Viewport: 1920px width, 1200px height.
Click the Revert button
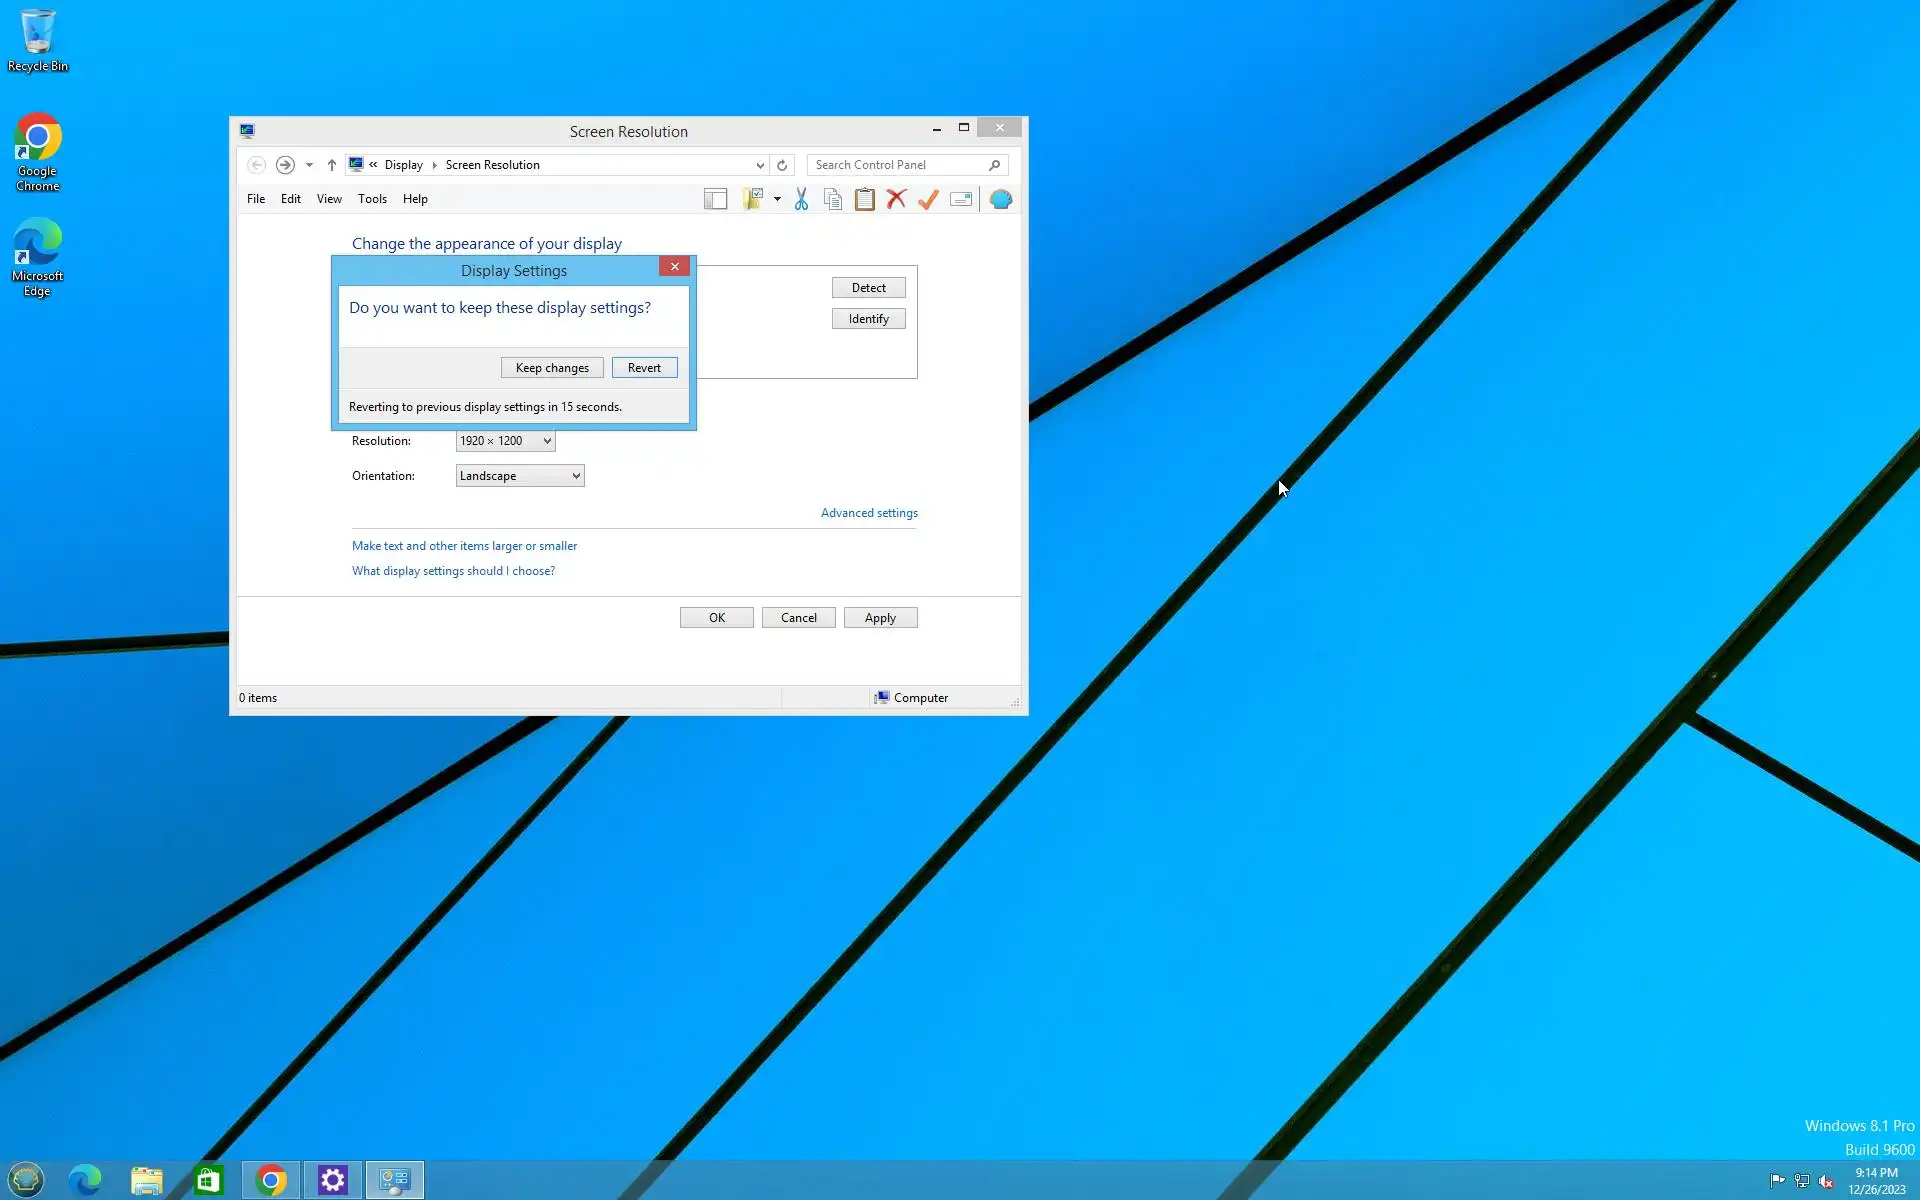coord(644,368)
